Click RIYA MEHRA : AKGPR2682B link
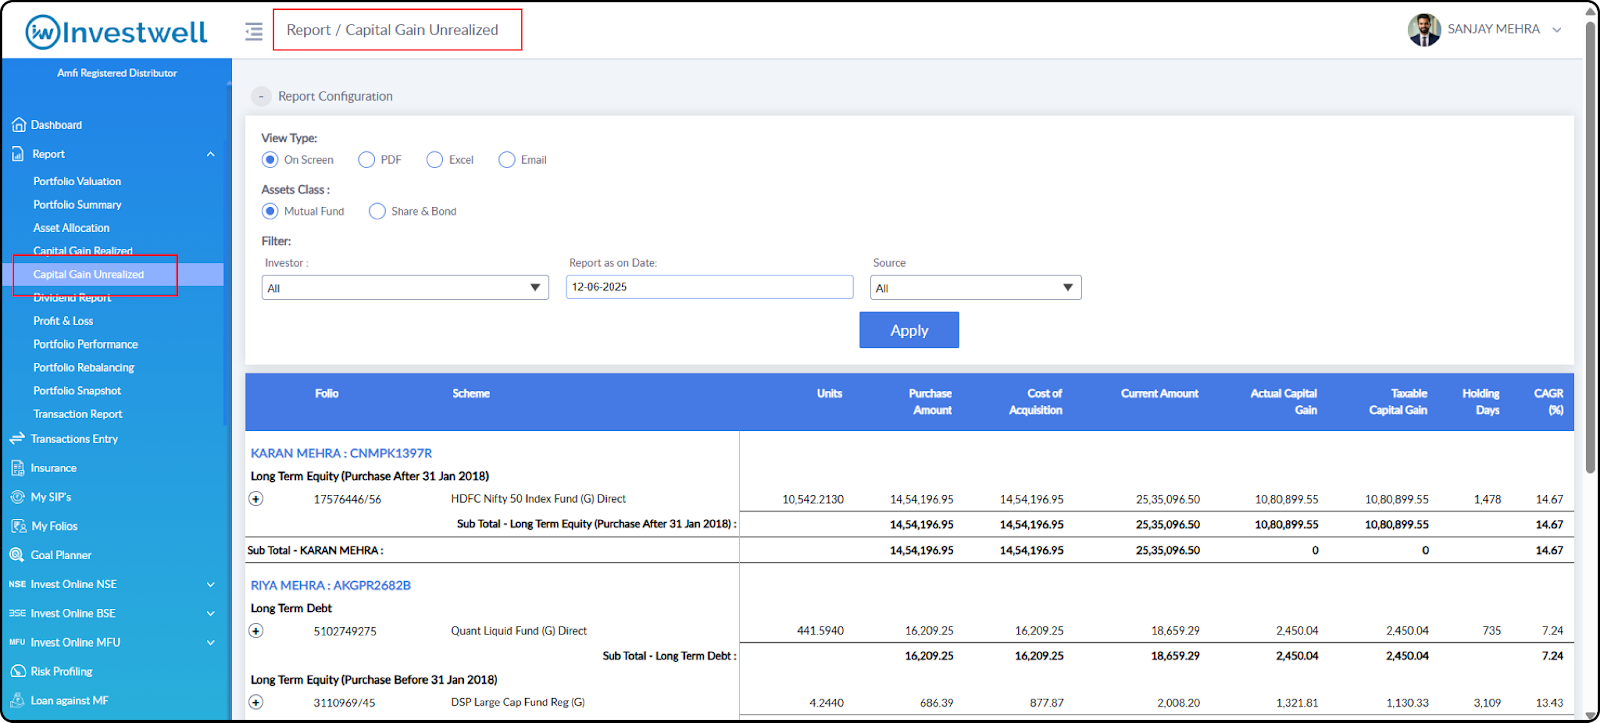Image resolution: width=1600 pixels, height=723 pixels. pyautogui.click(x=330, y=585)
